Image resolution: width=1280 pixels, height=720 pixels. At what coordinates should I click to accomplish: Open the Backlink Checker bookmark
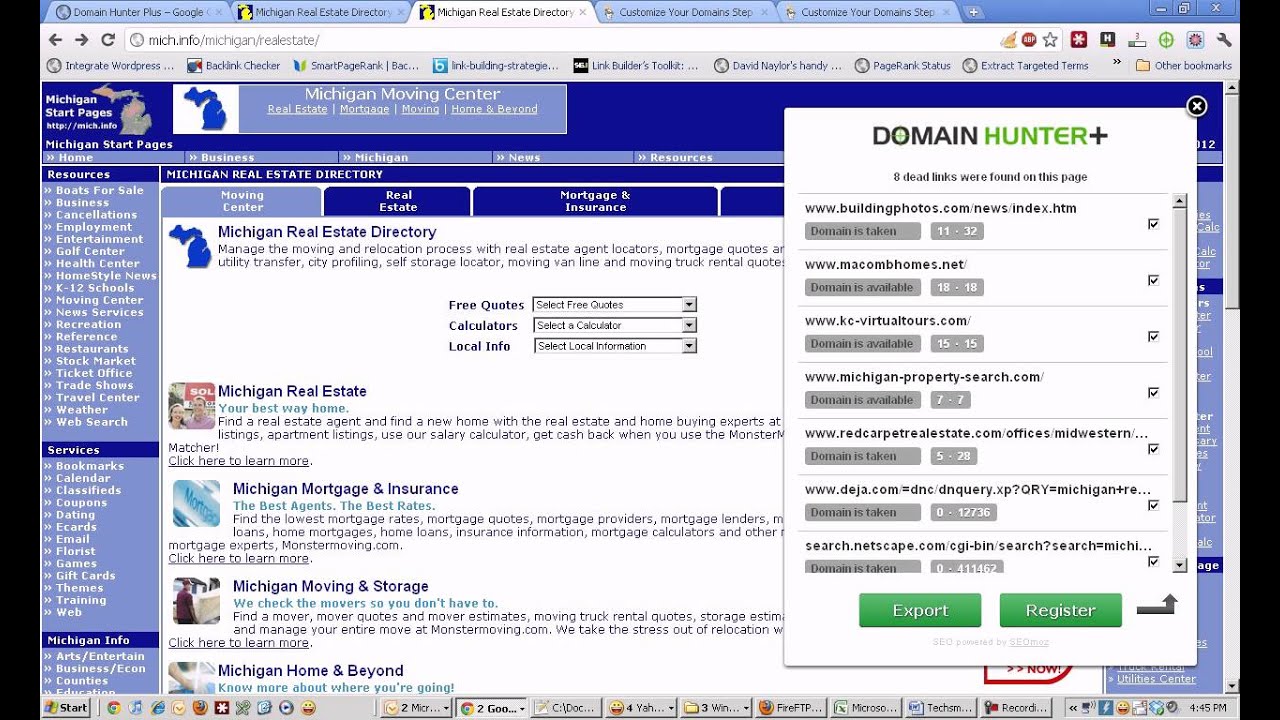click(234, 66)
